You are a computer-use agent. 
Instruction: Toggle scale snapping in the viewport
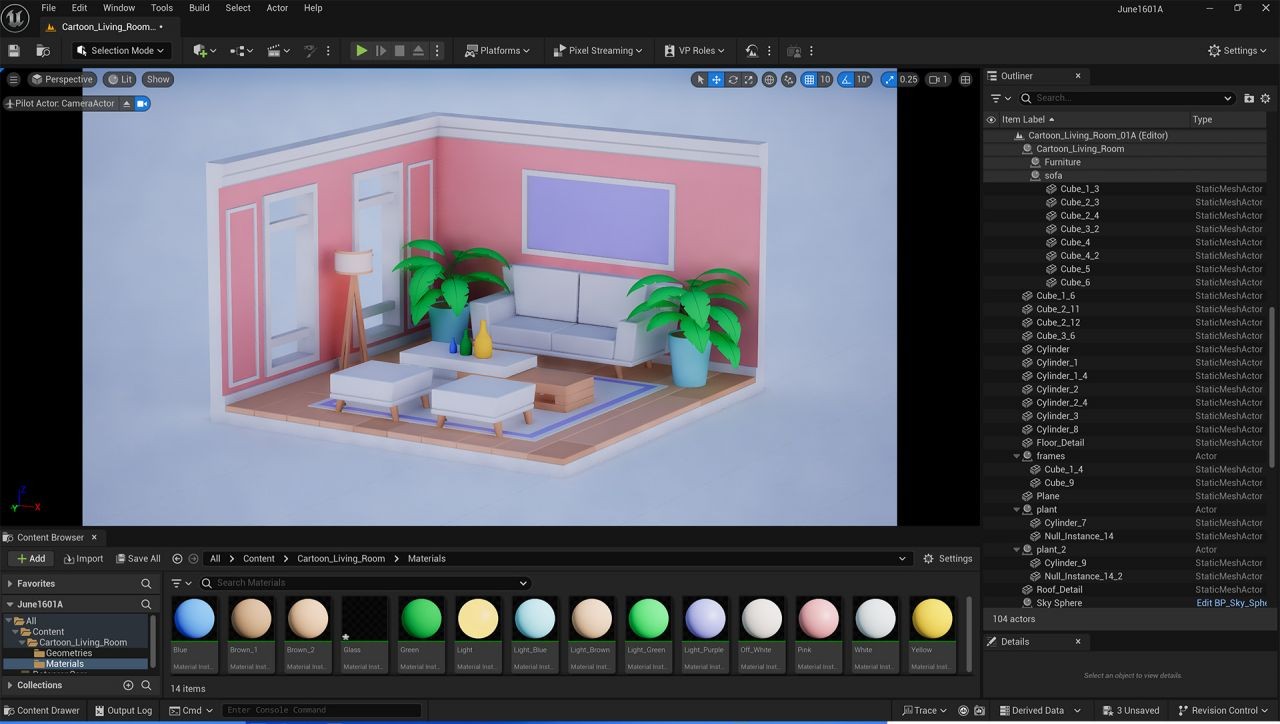point(889,80)
